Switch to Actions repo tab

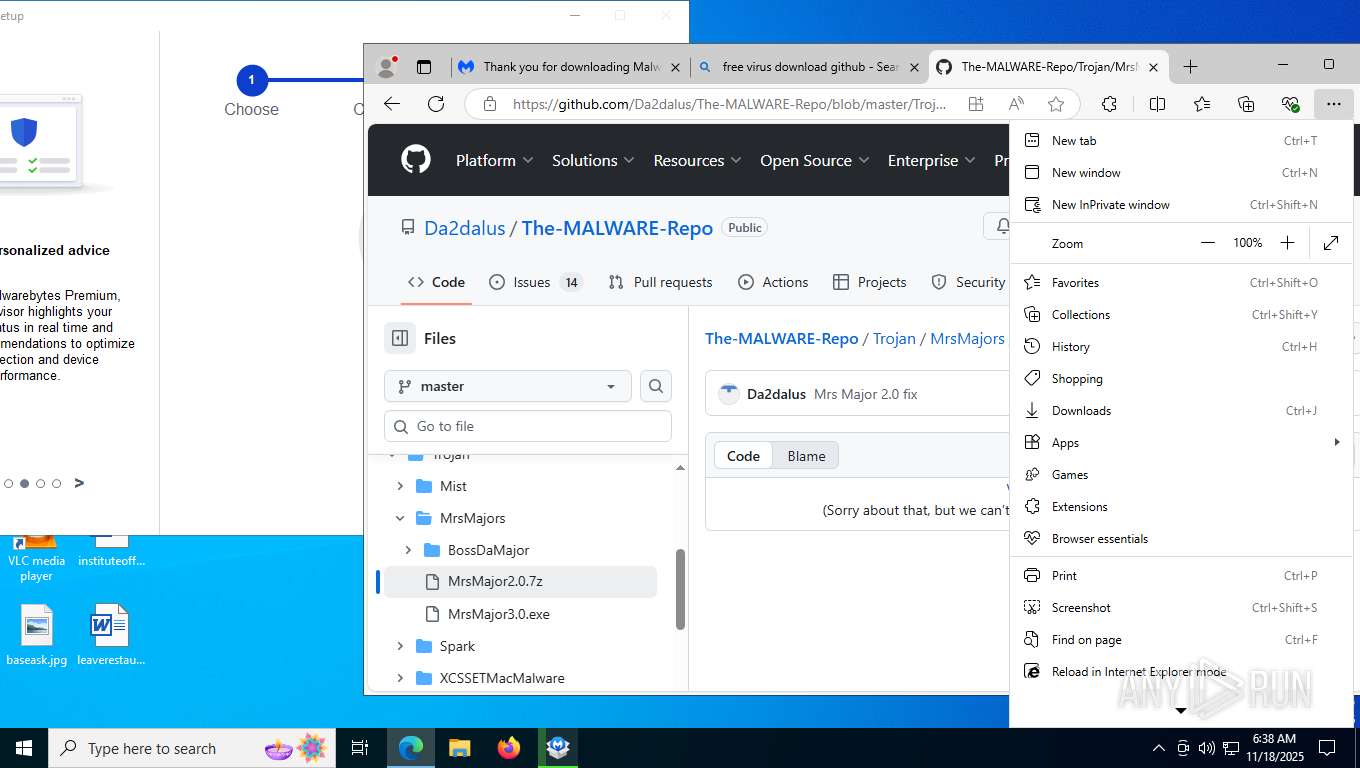tap(773, 282)
